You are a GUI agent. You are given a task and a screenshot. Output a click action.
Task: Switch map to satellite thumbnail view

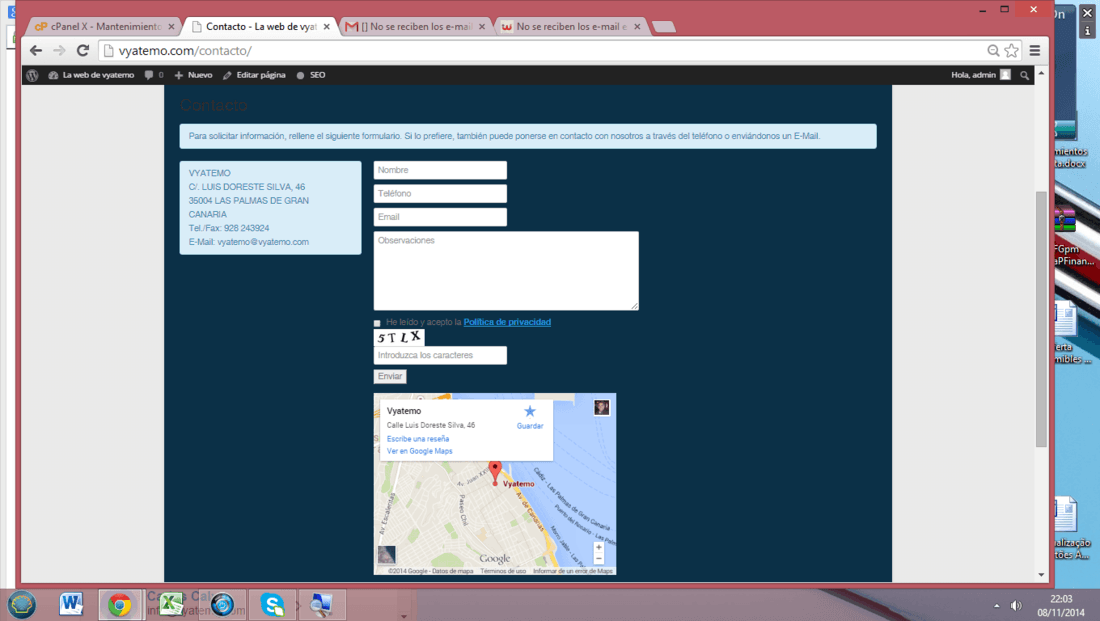387,554
